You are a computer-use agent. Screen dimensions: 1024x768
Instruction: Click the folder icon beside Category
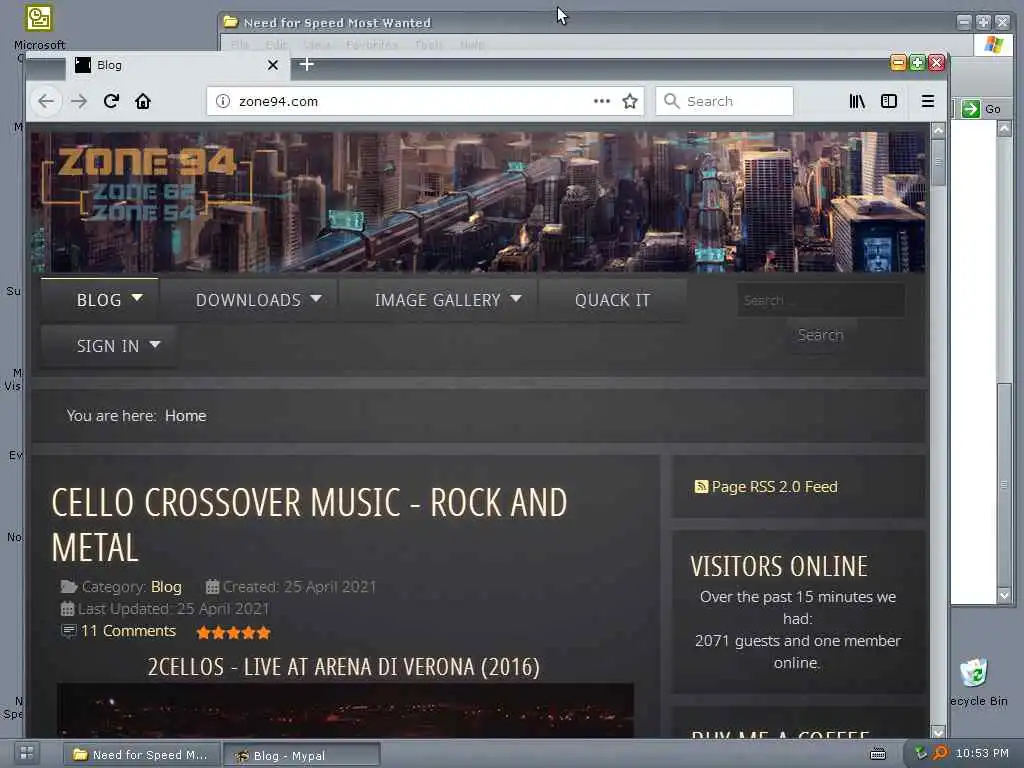(x=69, y=586)
